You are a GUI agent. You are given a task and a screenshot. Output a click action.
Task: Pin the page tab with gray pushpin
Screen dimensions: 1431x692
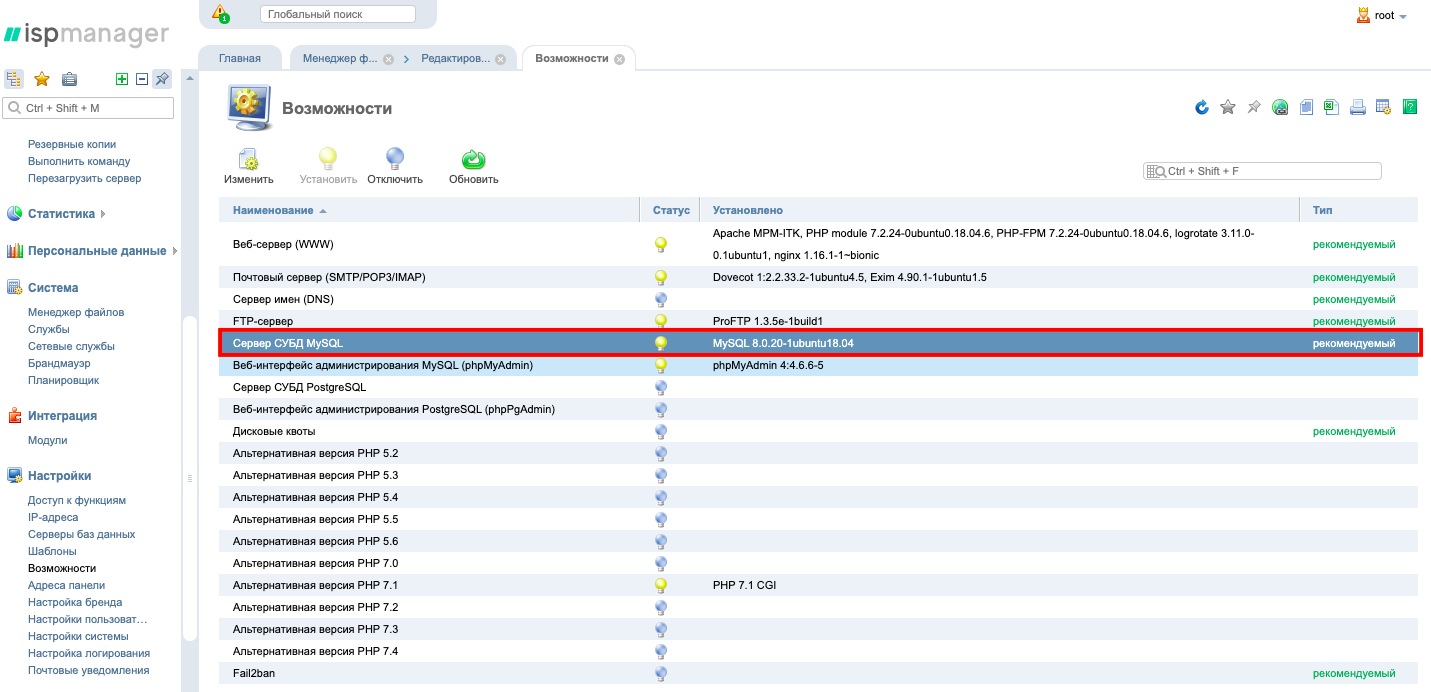tap(1254, 107)
